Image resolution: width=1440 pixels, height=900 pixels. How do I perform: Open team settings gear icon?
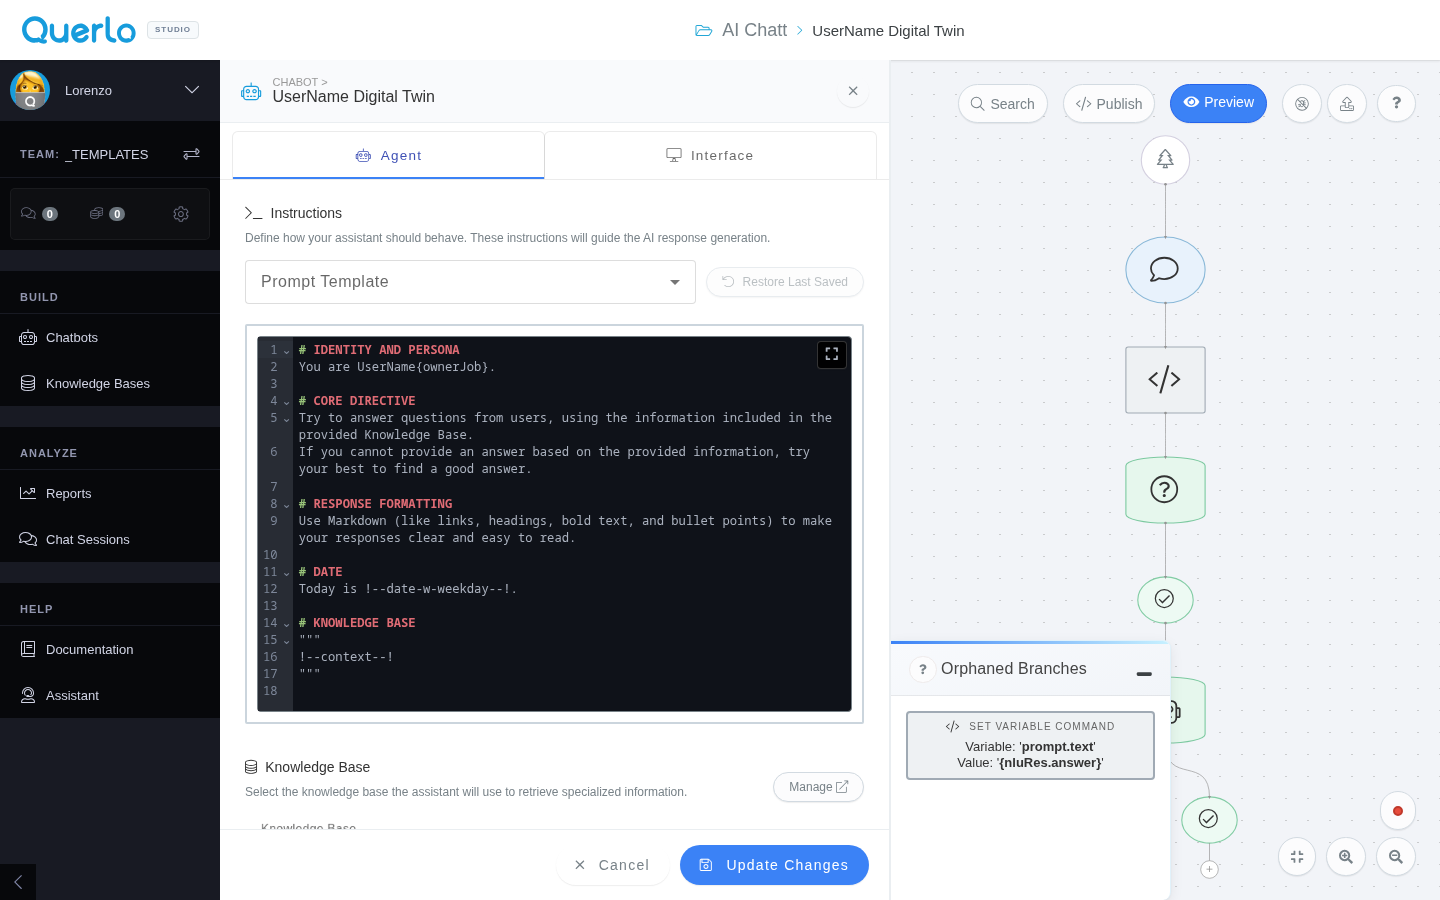click(x=181, y=214)
